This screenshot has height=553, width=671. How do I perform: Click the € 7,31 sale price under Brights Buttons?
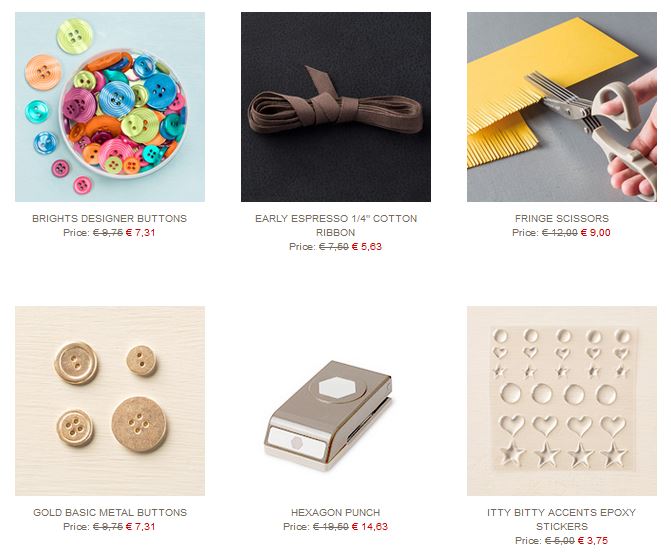coord(140,232)
